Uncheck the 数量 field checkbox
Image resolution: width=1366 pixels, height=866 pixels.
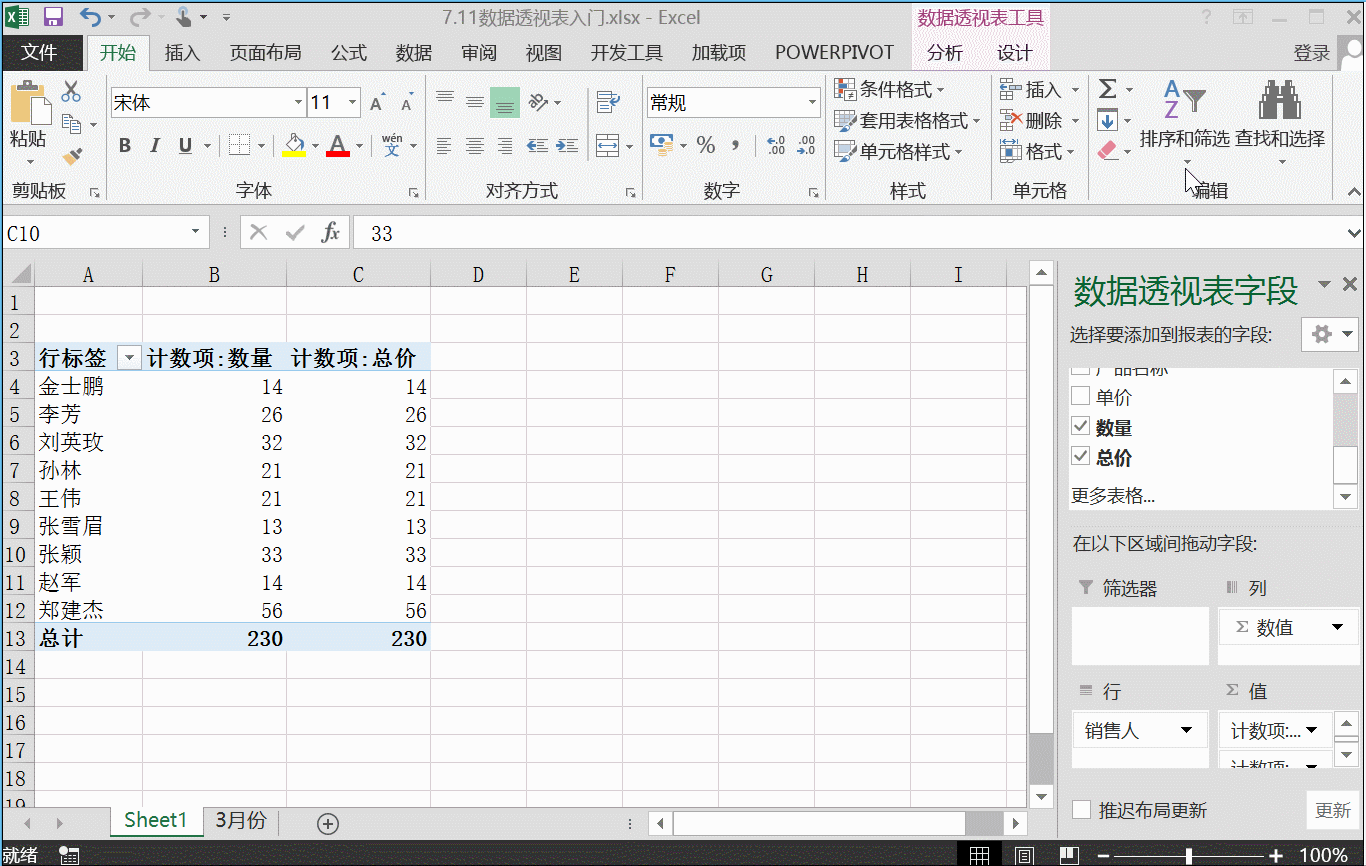point(1080,426)
